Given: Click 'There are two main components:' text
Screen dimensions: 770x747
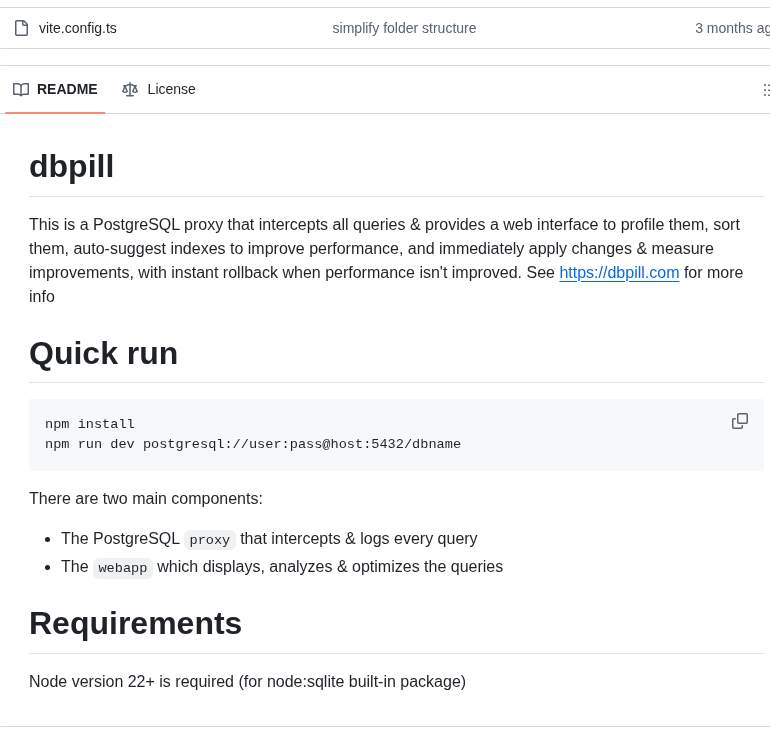Looking at the screenshot, I should (x=146, y=498).
